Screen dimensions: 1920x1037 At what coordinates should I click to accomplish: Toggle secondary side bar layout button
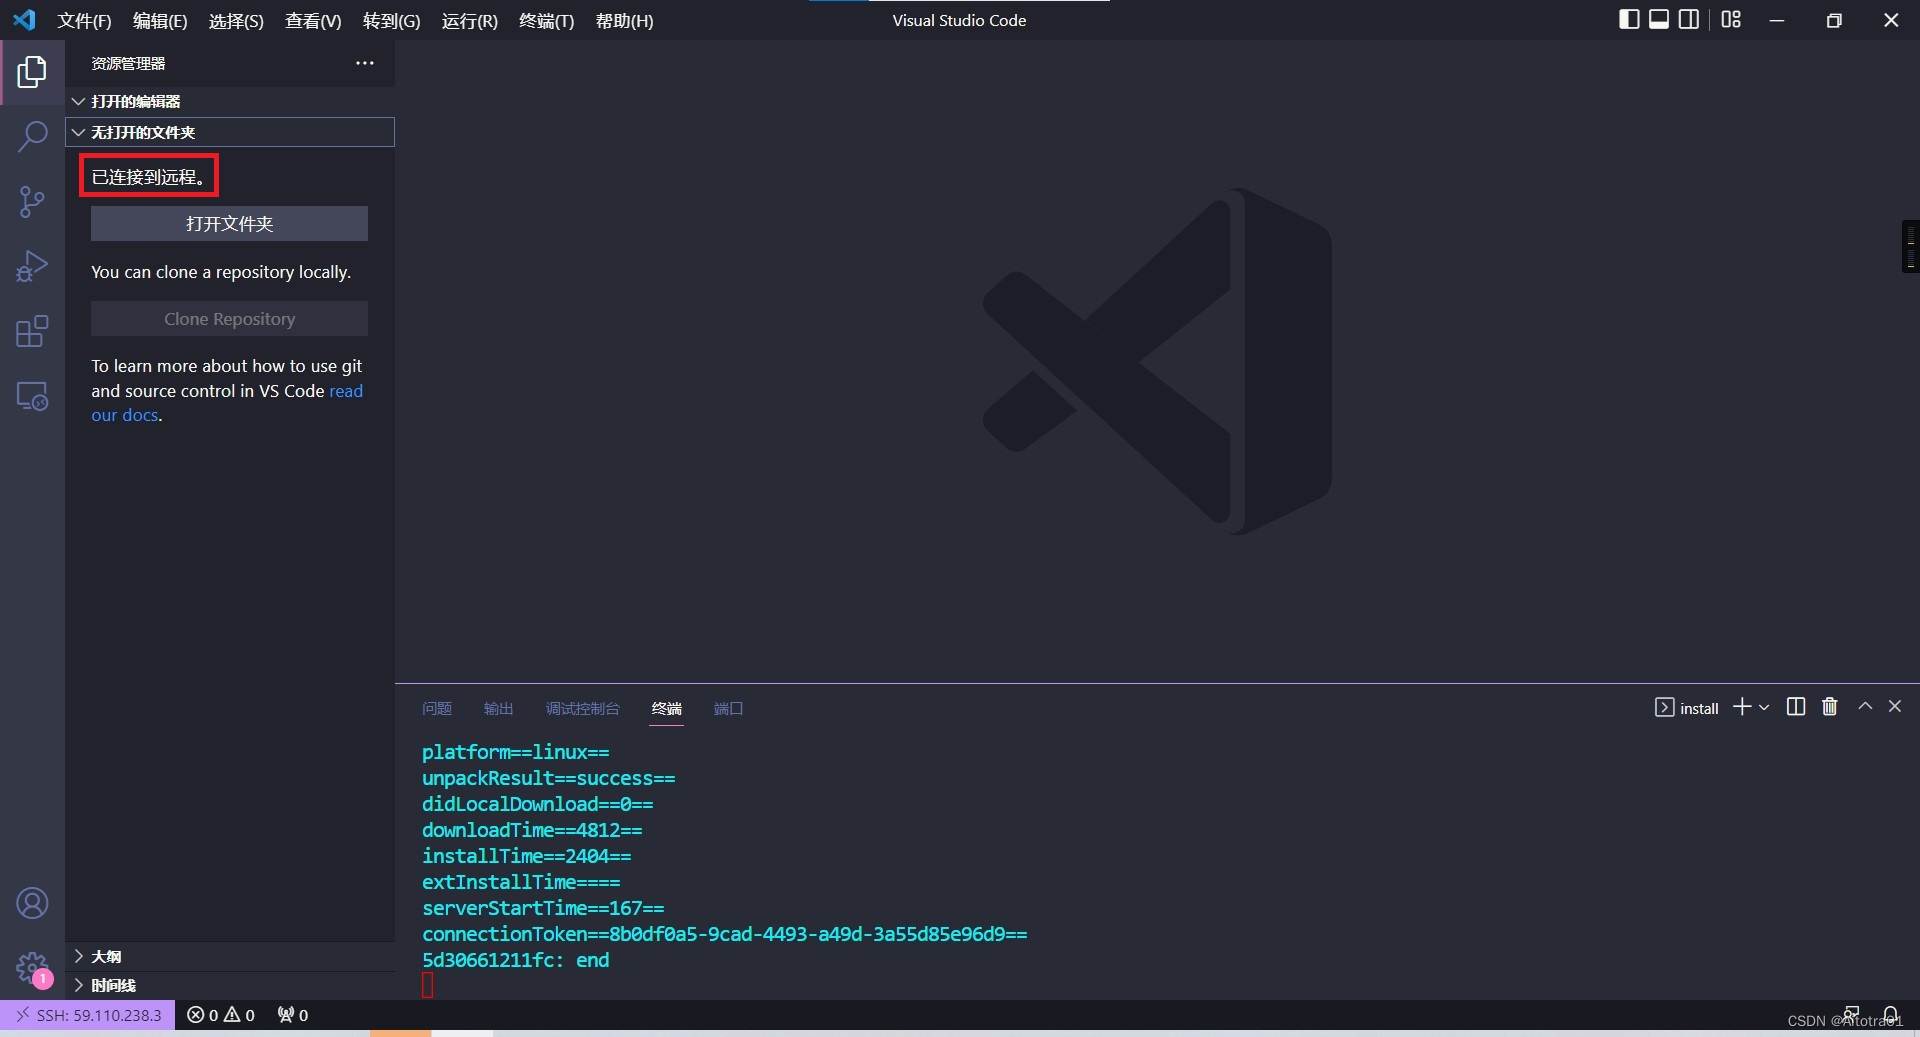(x=1689, y=19)
